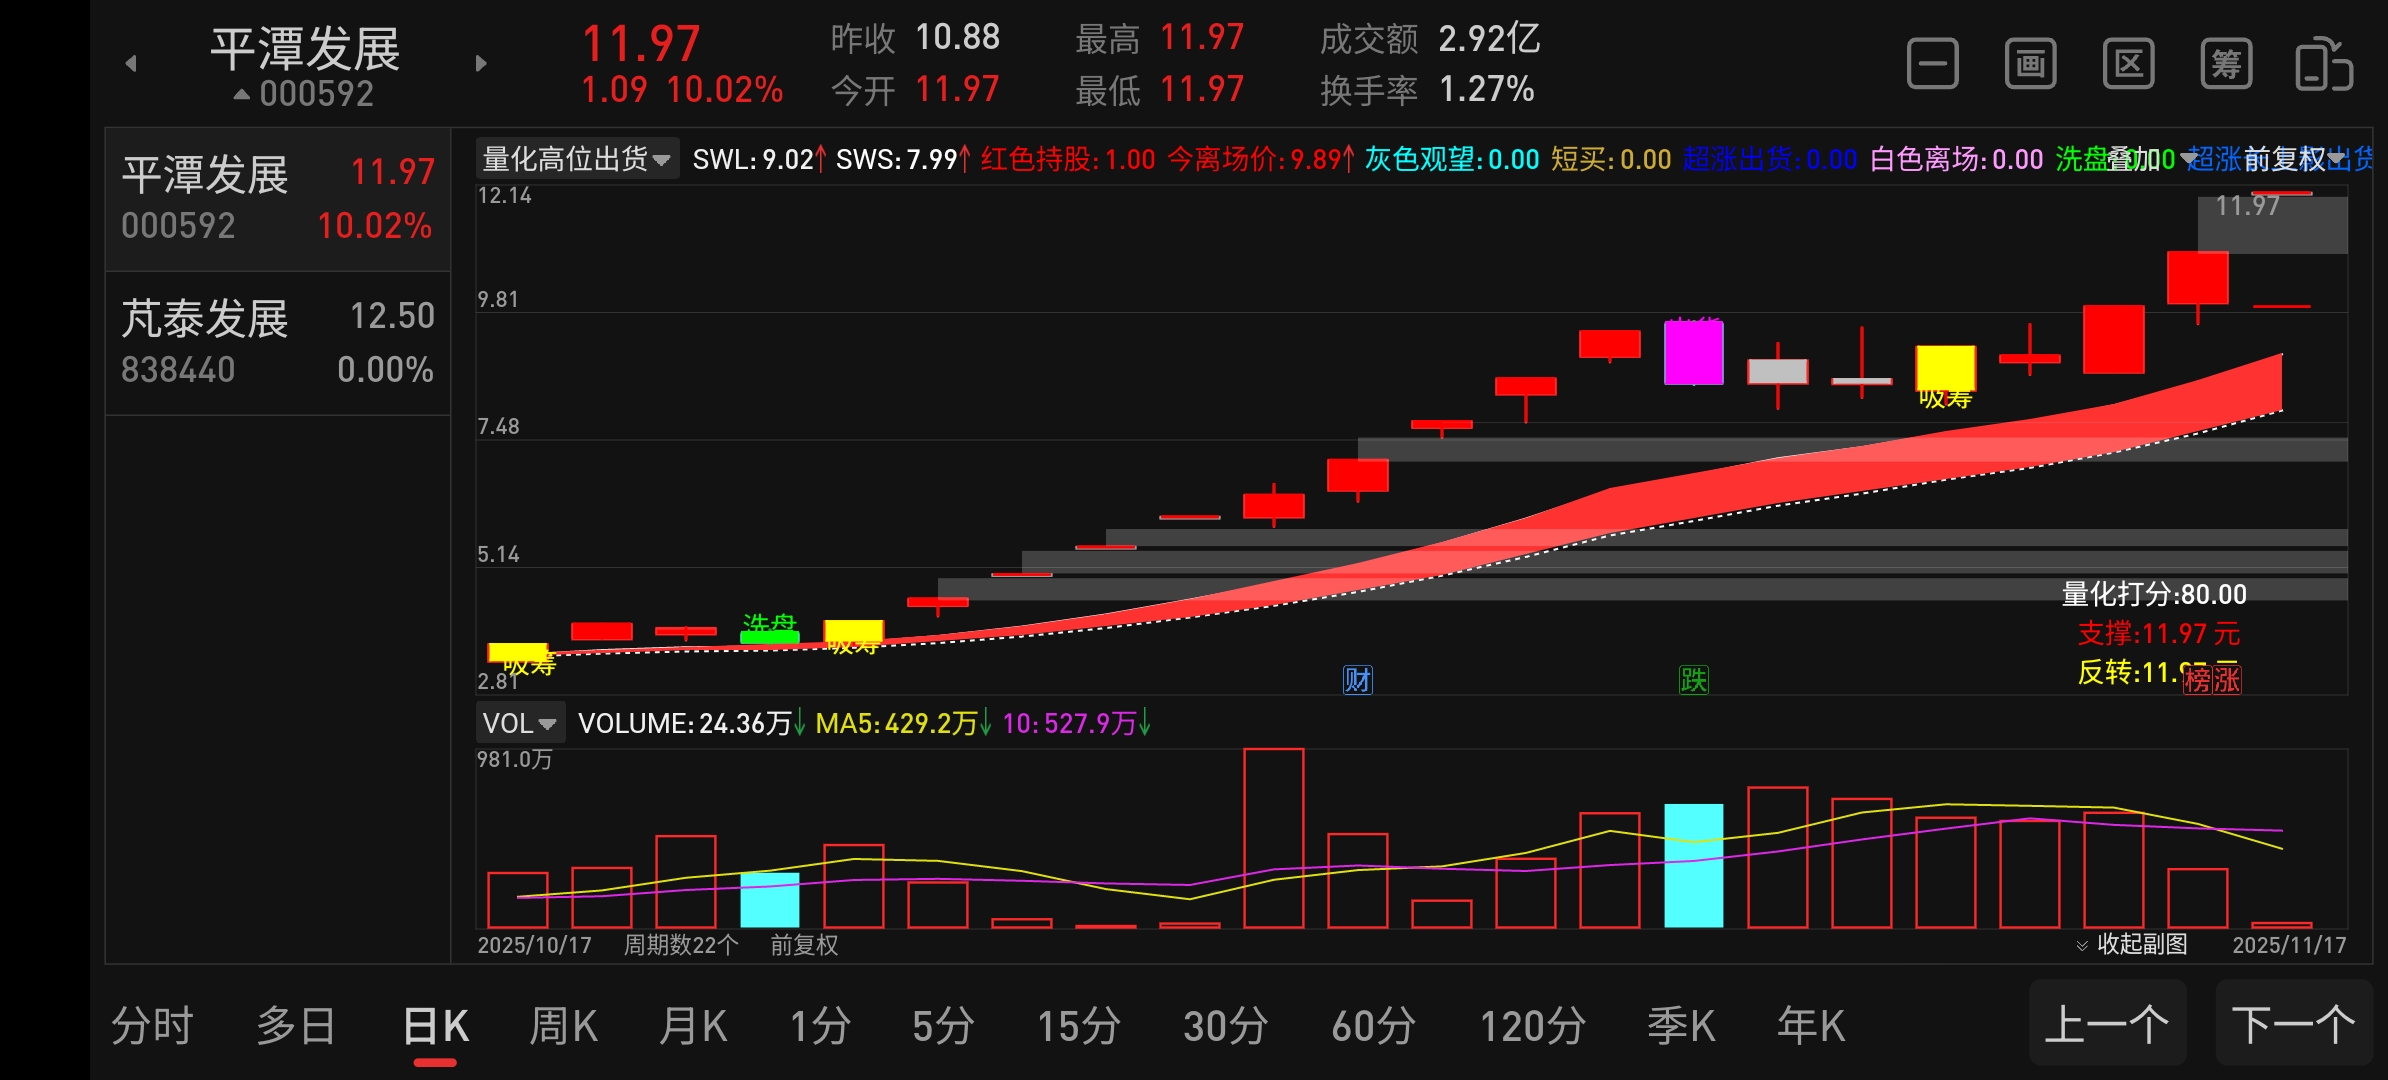2388x1080 pixels.
Task: Go to next stock with right arrow
Action: [x=481, y=64]
